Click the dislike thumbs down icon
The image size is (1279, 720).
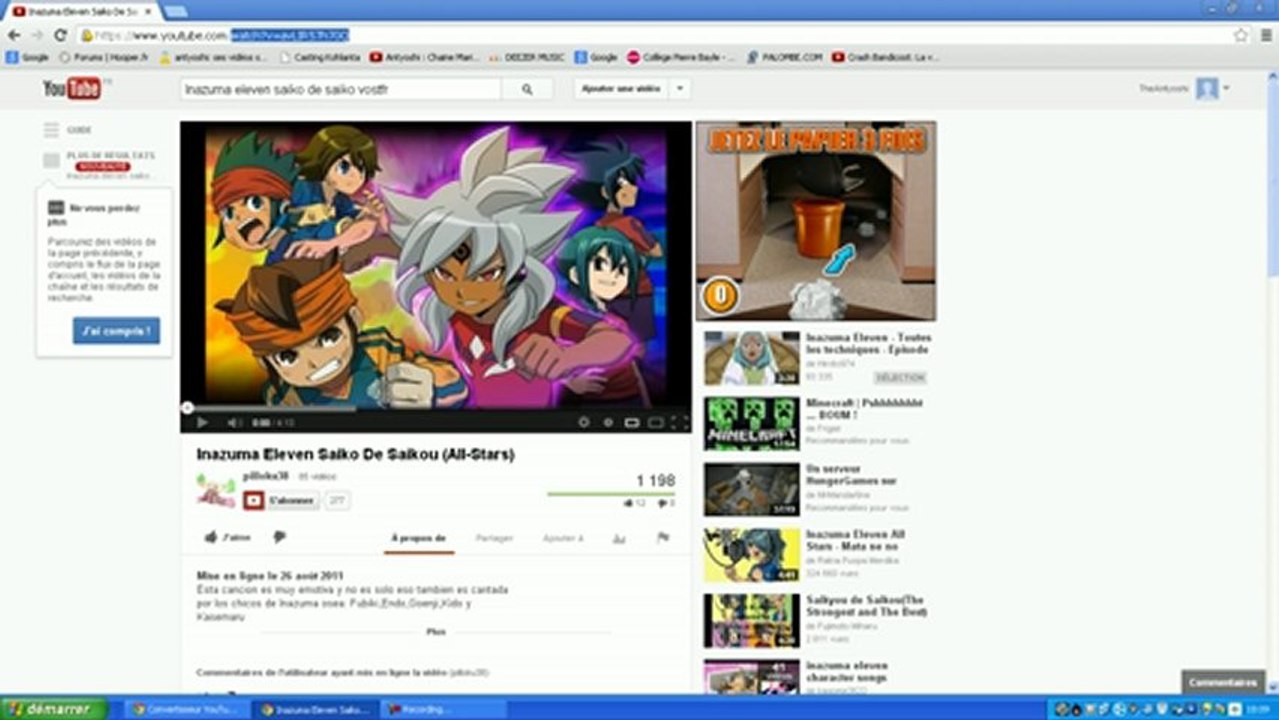(280, 537)
